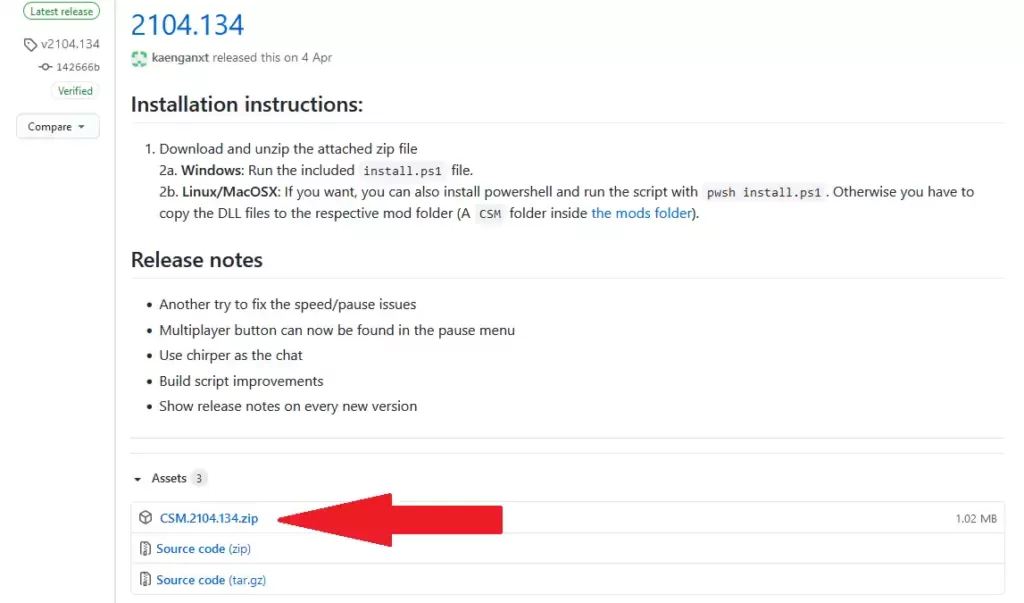The width and height of the screenshot is (1024, 603).
Task: Follow the mods folder link
Action: [x=641, y=213]
